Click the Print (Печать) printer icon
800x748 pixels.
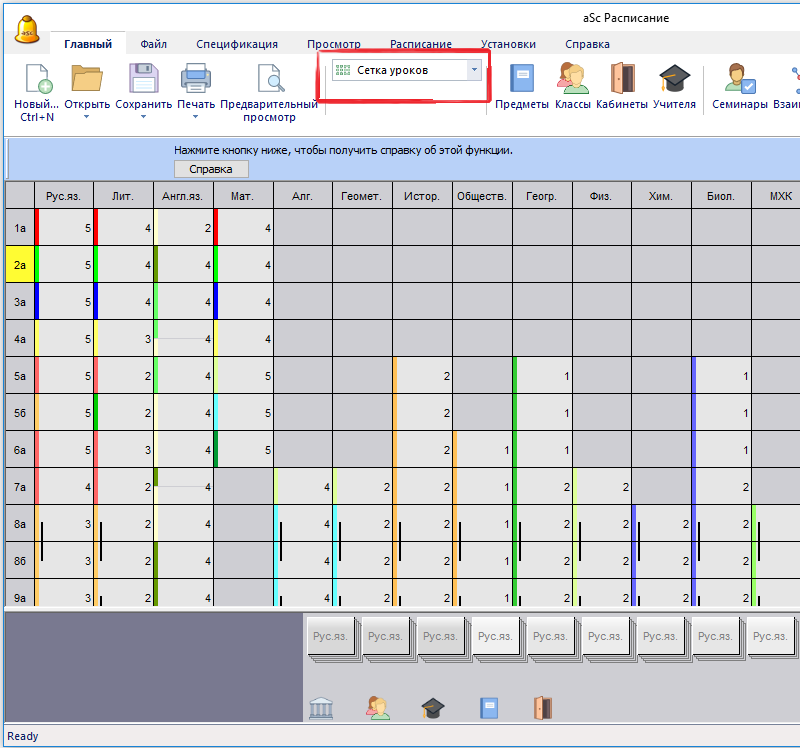[x=195, y=79]
